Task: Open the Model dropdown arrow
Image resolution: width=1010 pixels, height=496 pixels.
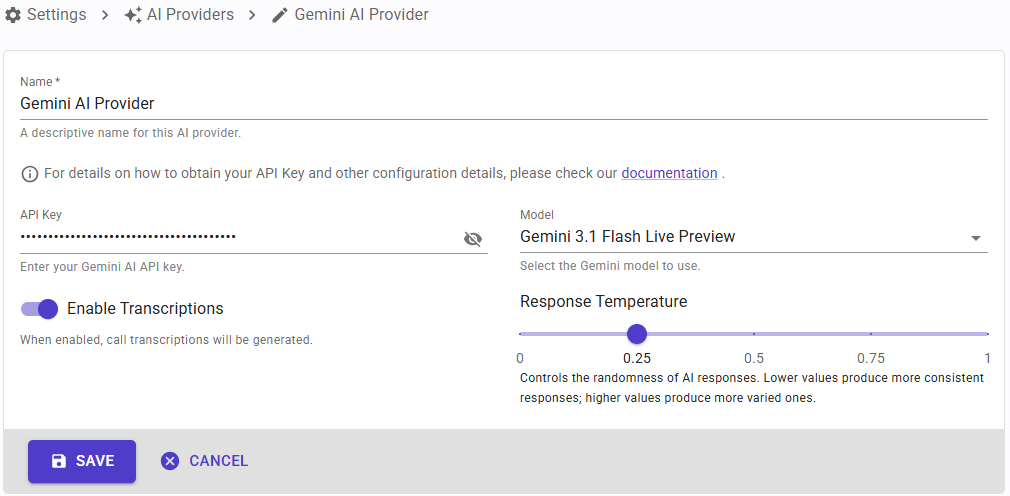Action: point(976,238)
